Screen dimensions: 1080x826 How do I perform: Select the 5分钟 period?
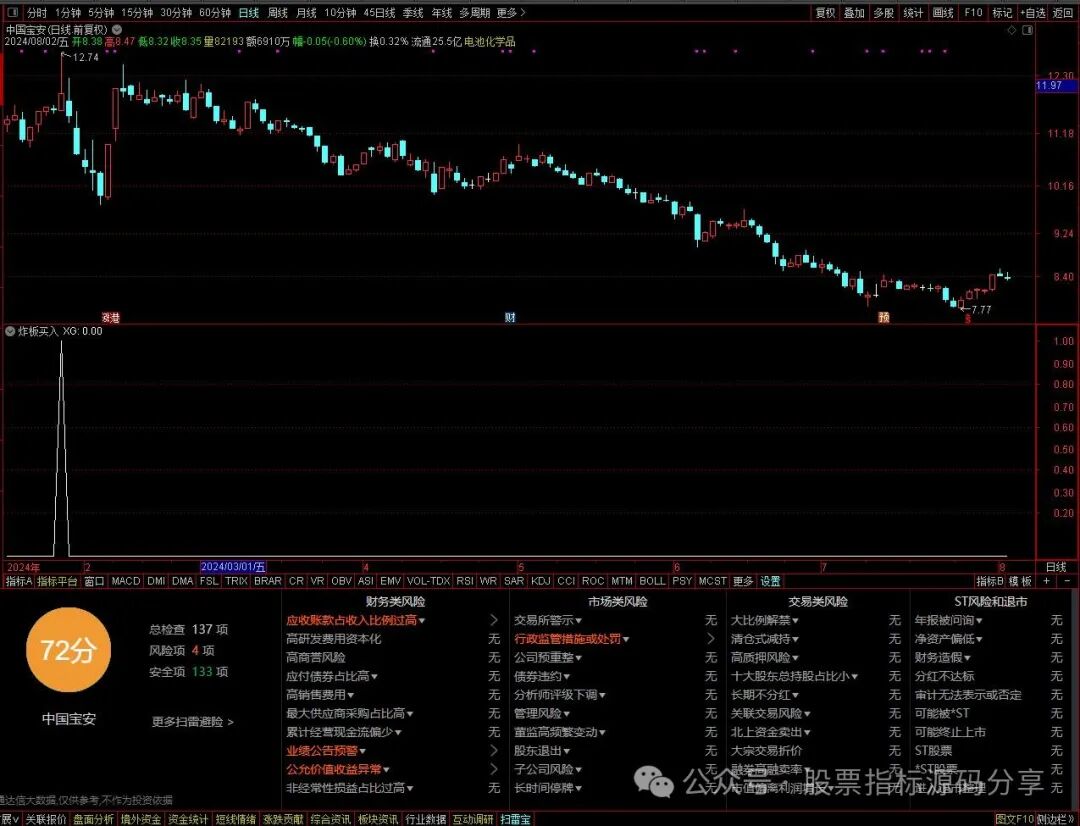(x=101, y=12)
